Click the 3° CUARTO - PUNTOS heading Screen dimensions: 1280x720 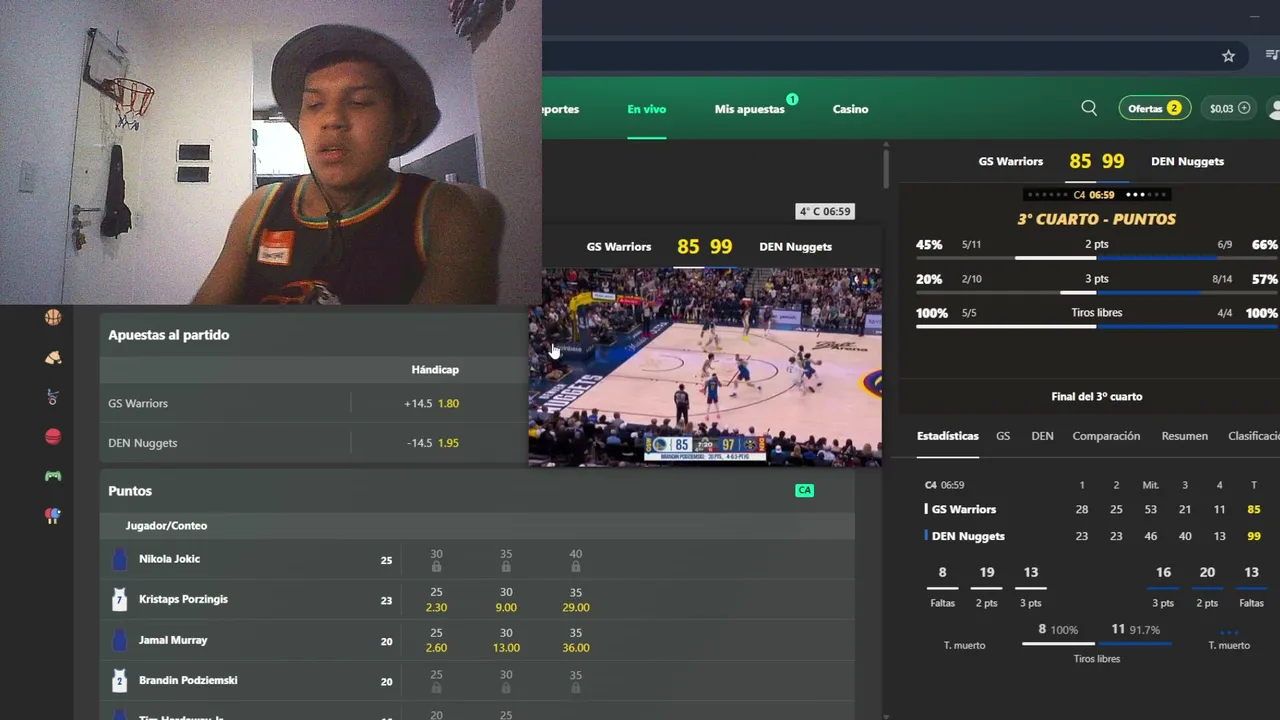coord(1097,219)
